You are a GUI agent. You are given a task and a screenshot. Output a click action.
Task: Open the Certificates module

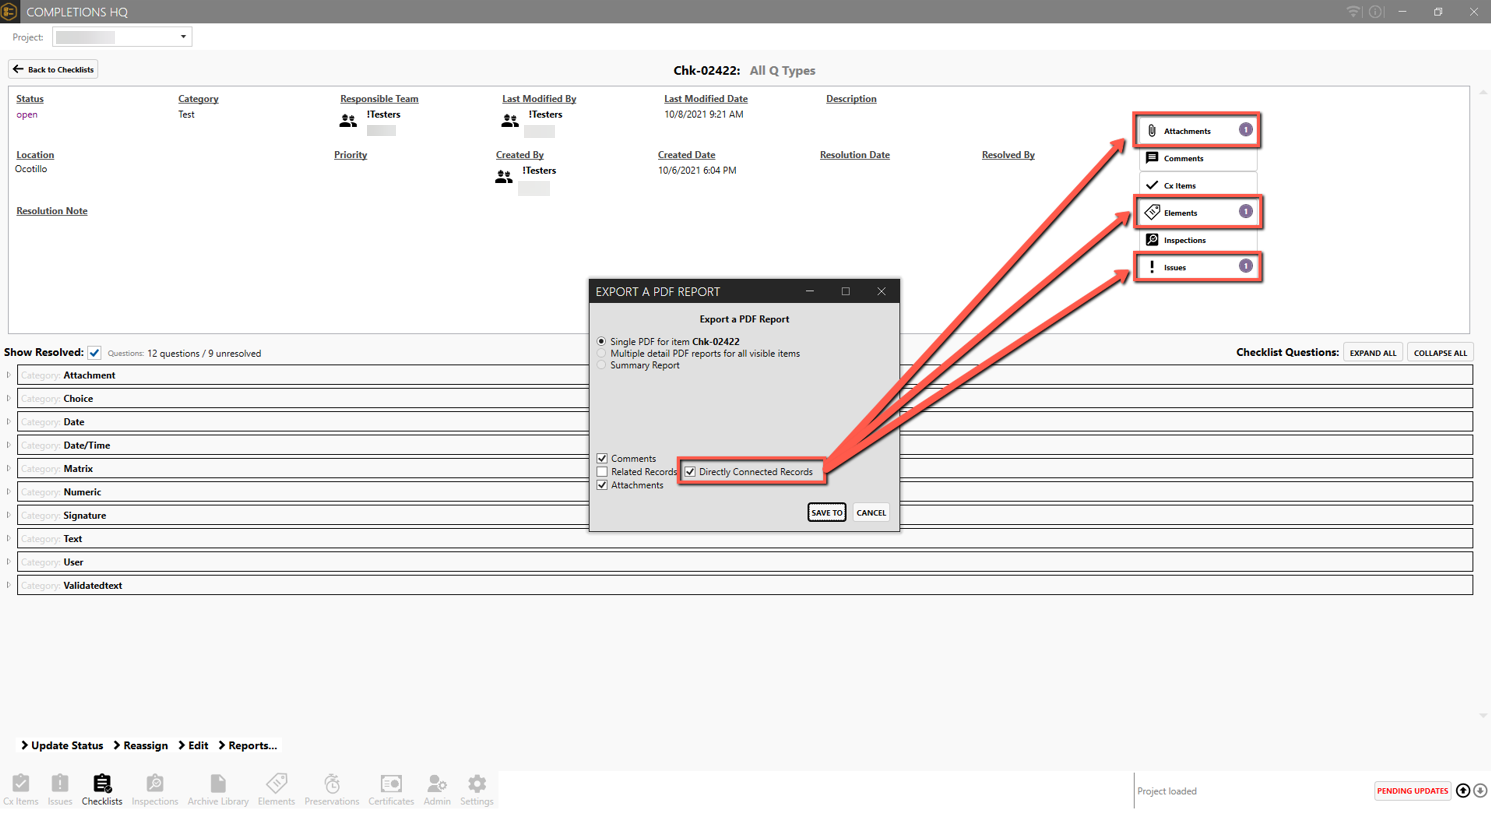tap(391, 788)
